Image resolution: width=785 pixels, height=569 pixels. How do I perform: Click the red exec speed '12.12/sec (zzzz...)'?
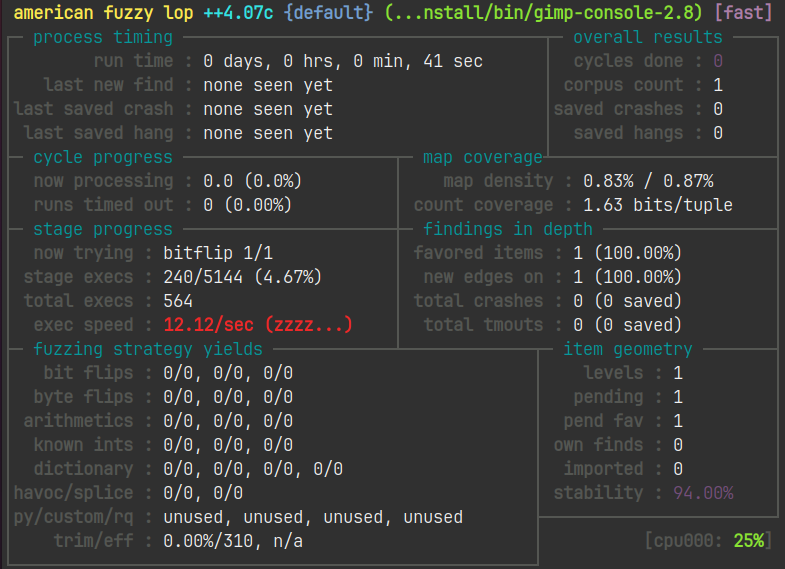coord(258,325)
